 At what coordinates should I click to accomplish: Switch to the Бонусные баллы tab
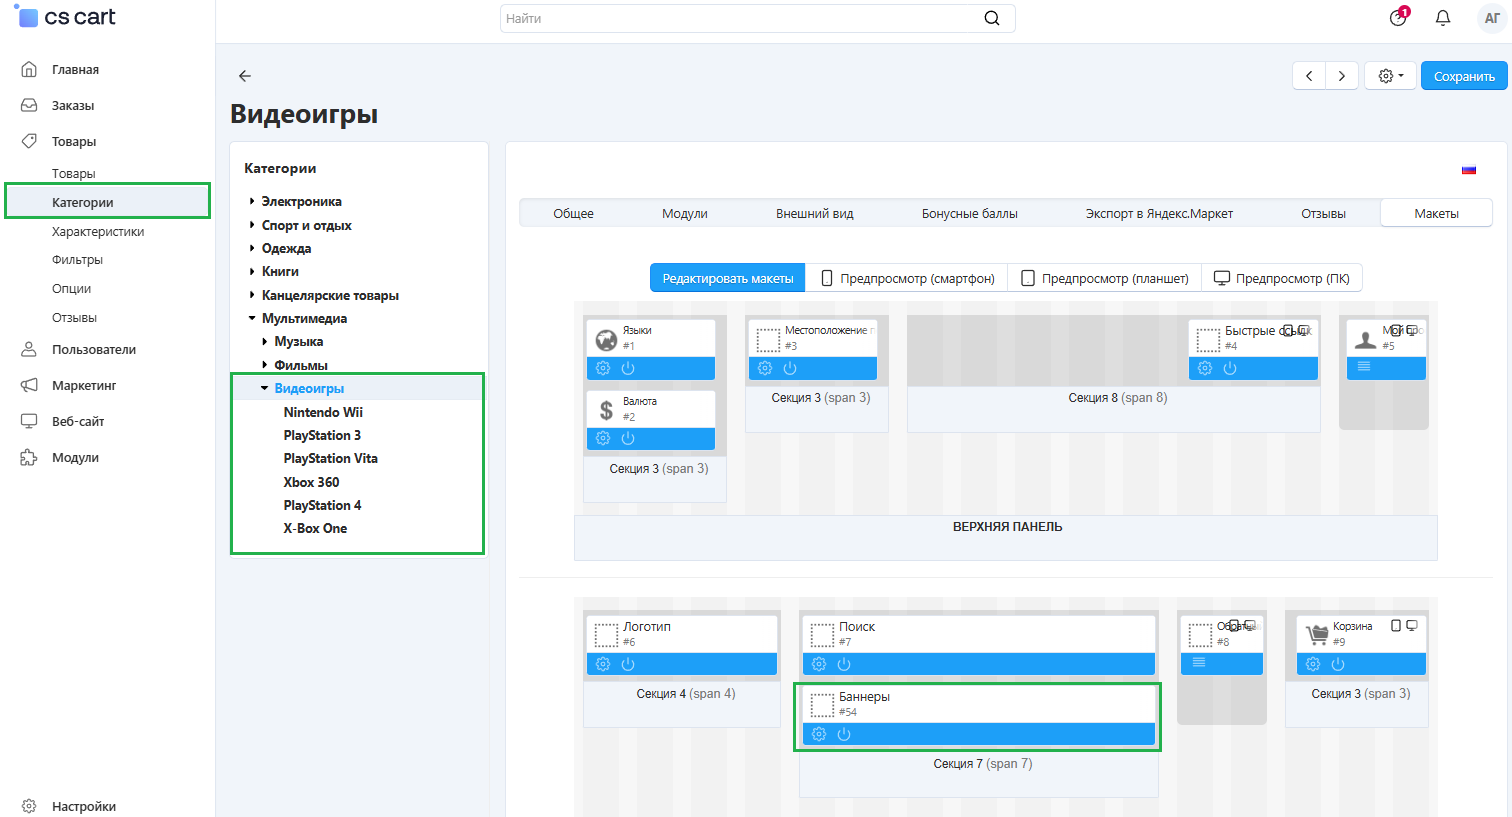click(969, 213)
